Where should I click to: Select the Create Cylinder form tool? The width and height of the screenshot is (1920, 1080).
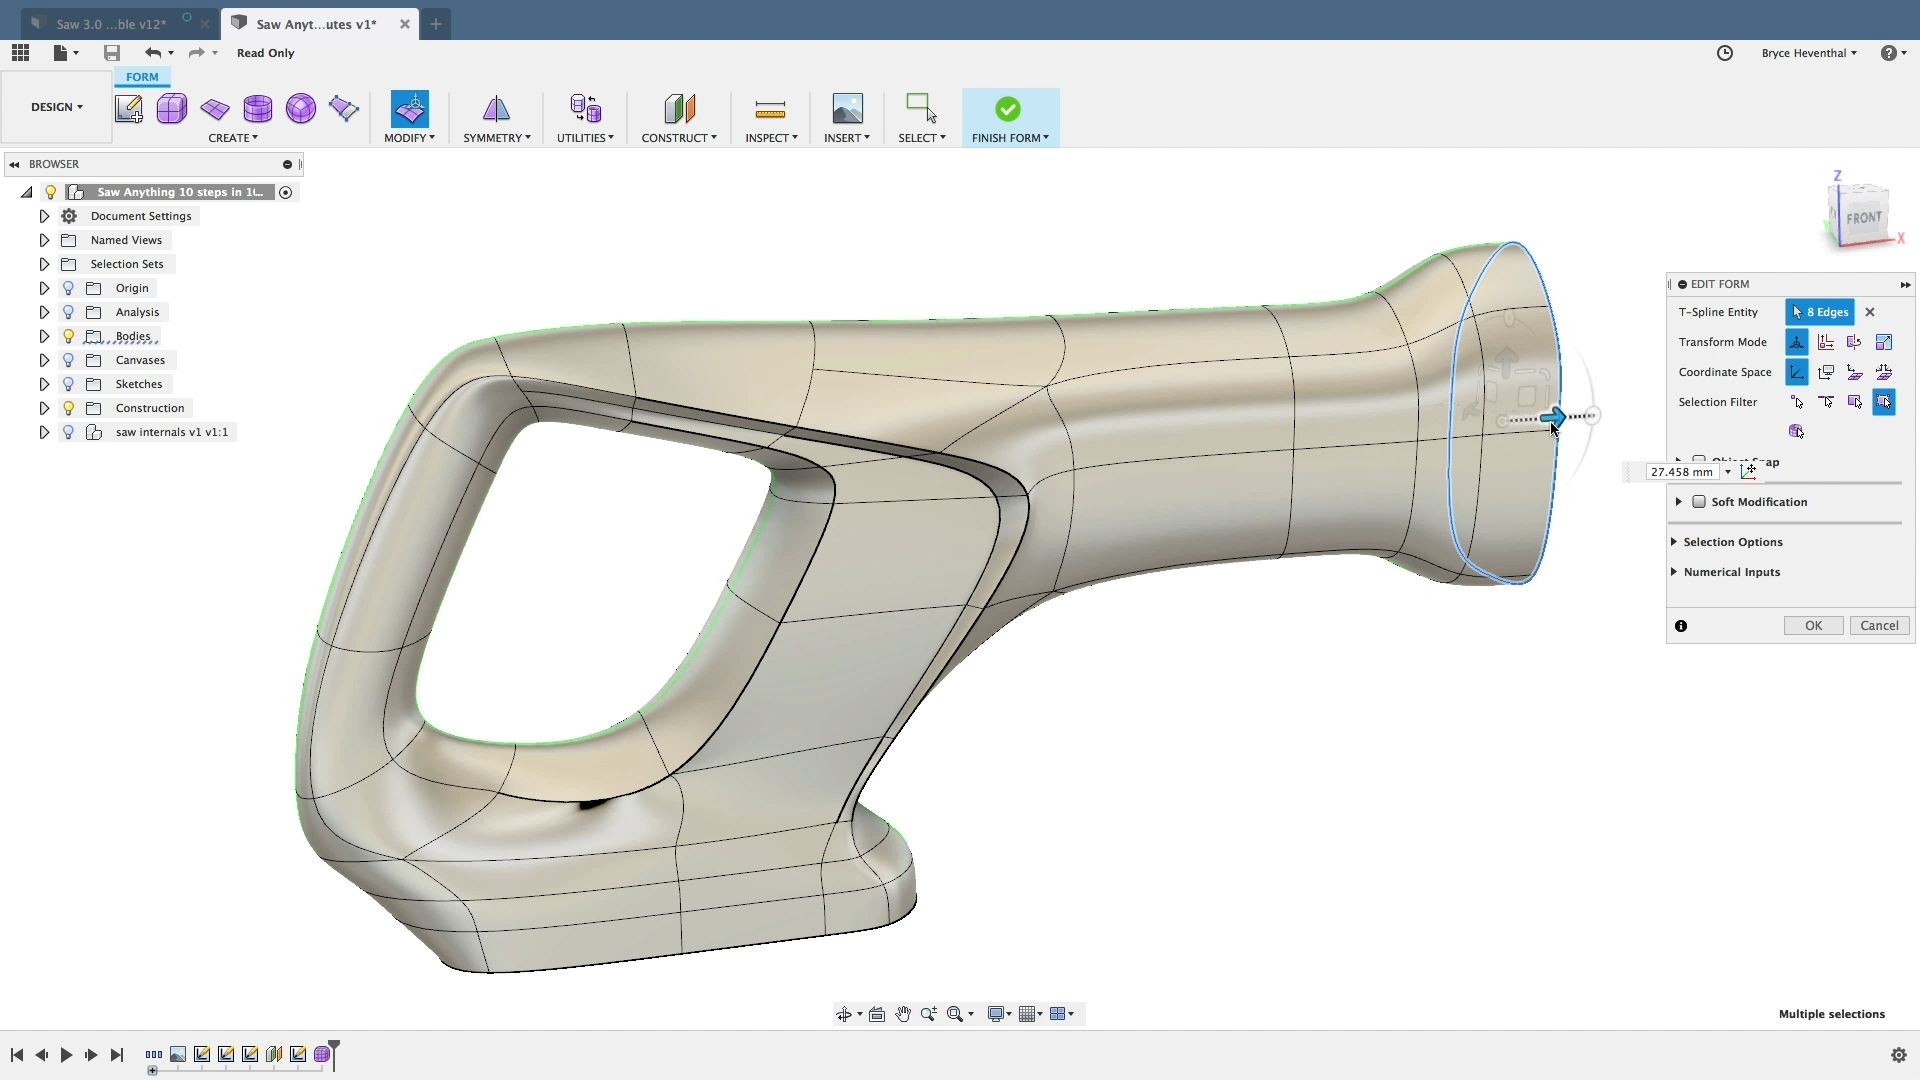257,108
